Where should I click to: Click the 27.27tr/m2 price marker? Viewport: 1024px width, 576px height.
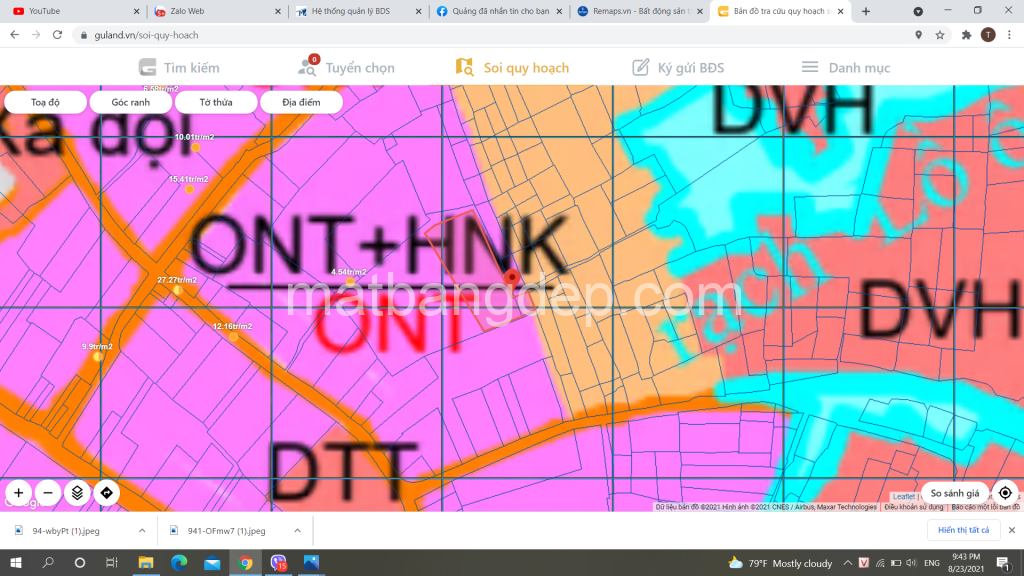tap(178, 289)
